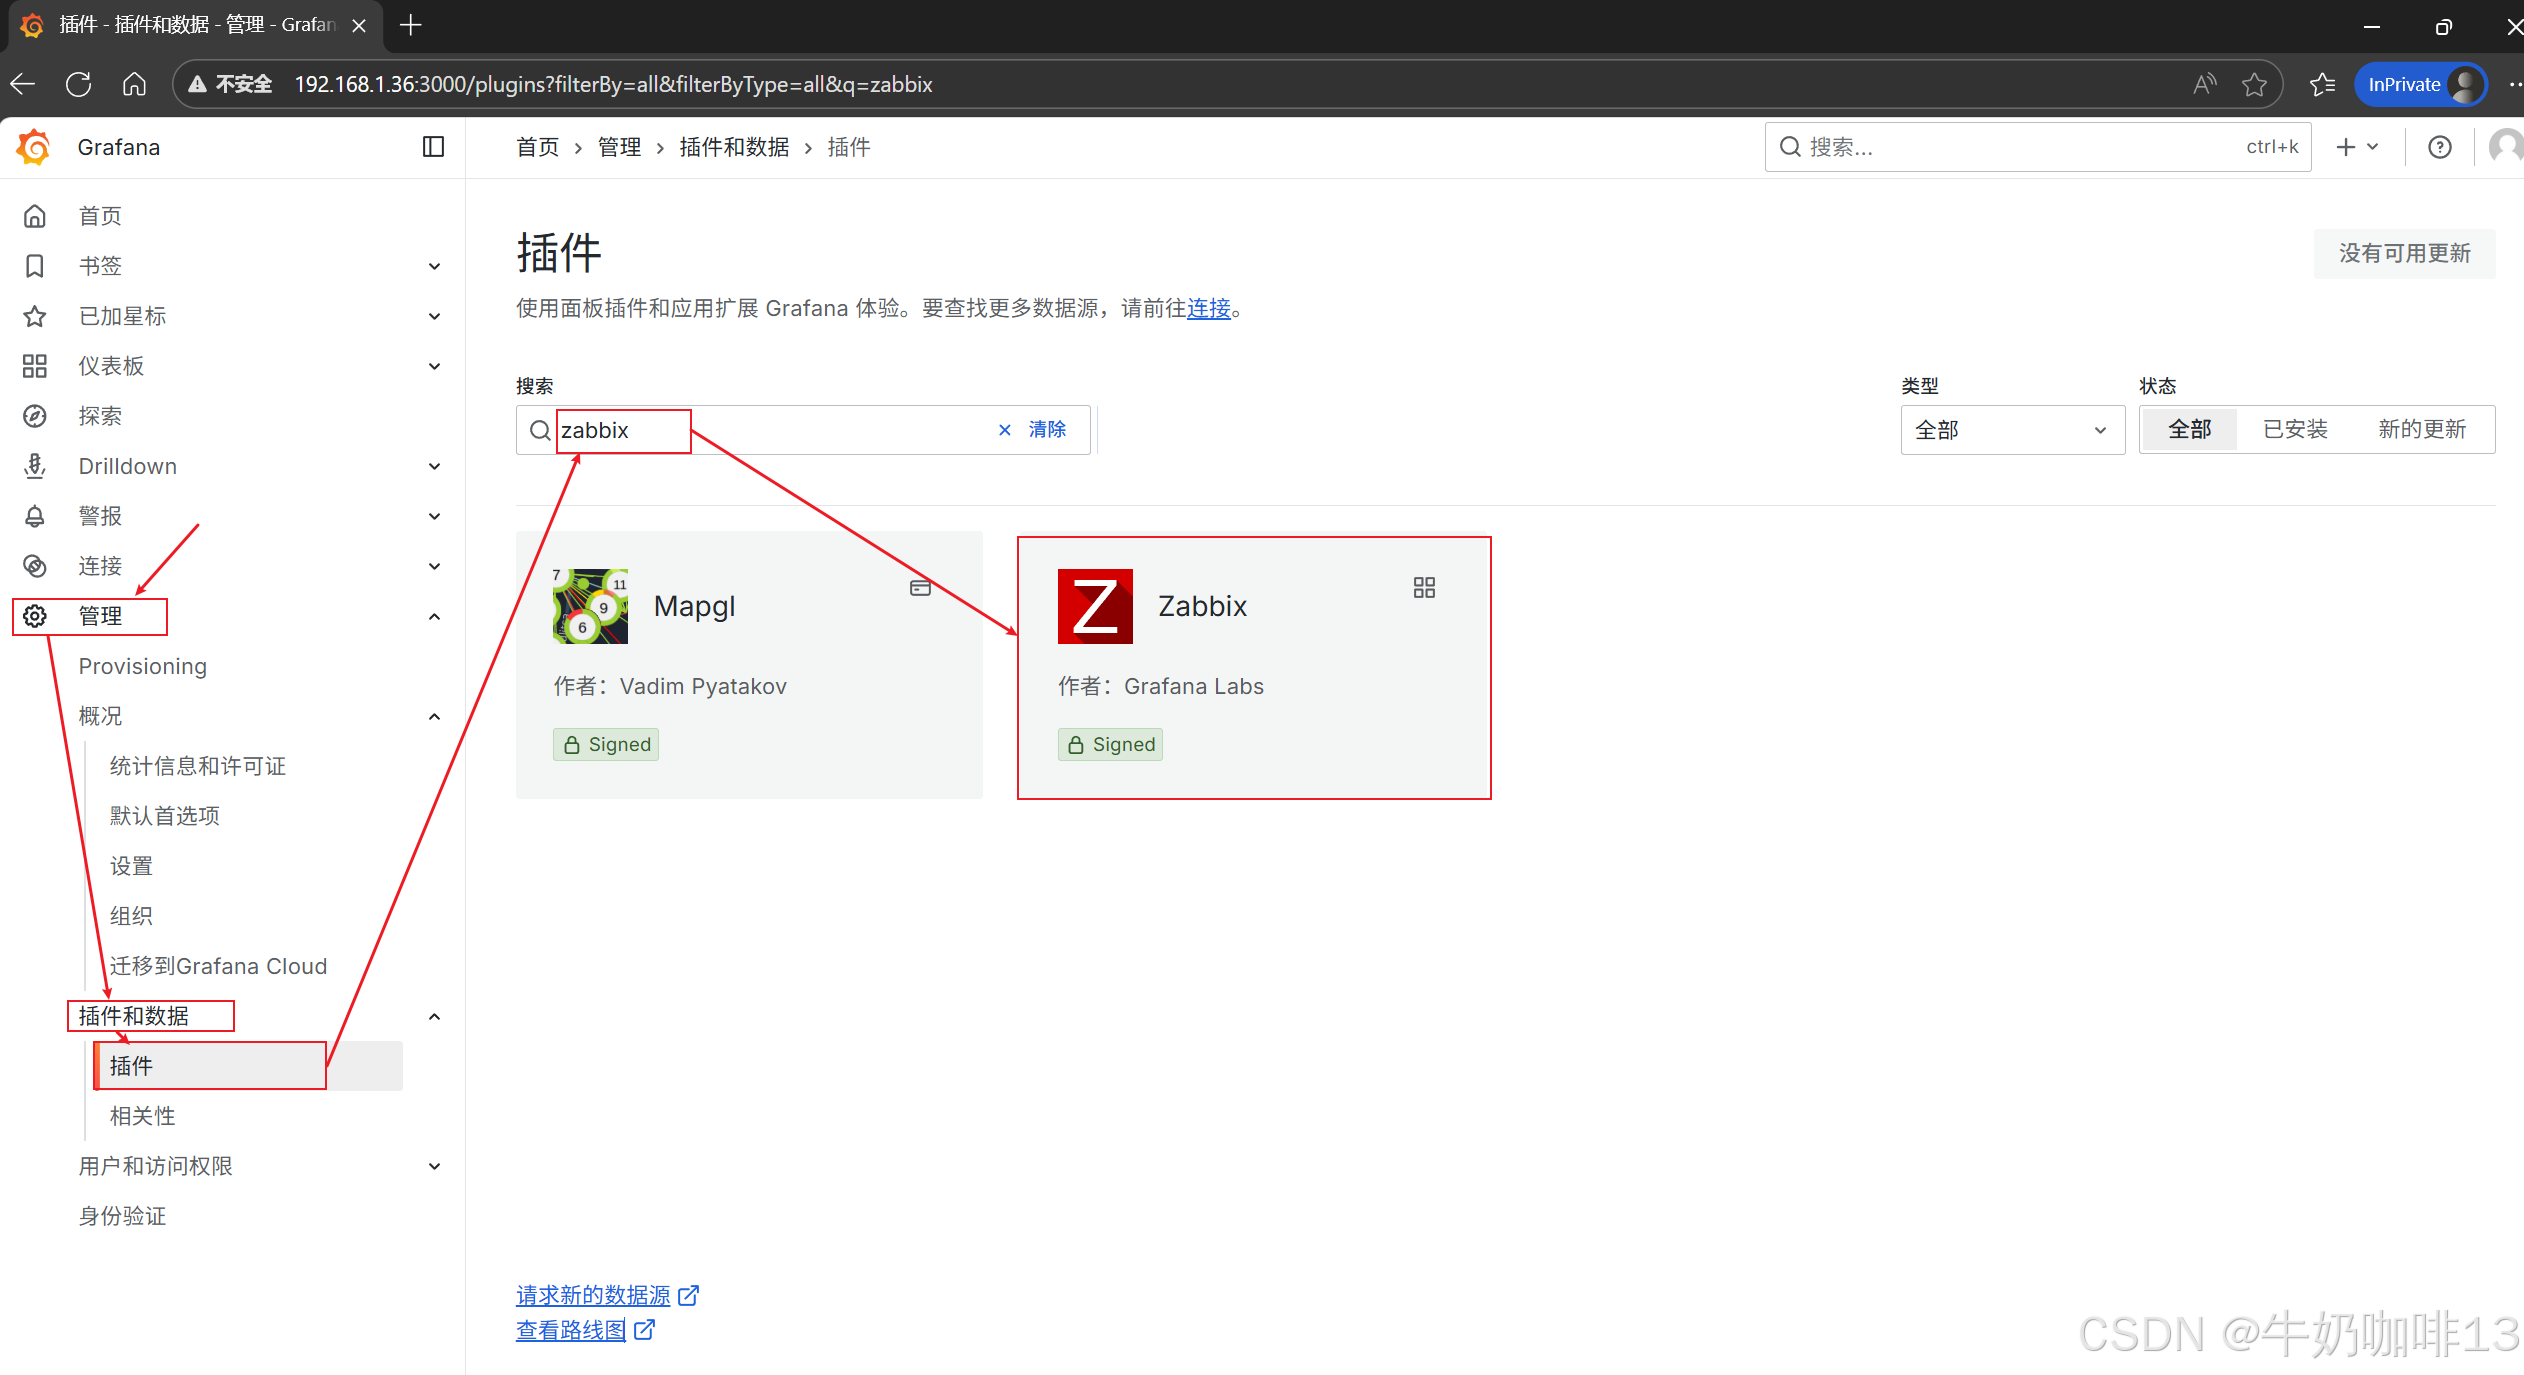Collapse the 插件和数据 section chevron
This screenshot has width=2524, height=1375.
click(434, 1016)
